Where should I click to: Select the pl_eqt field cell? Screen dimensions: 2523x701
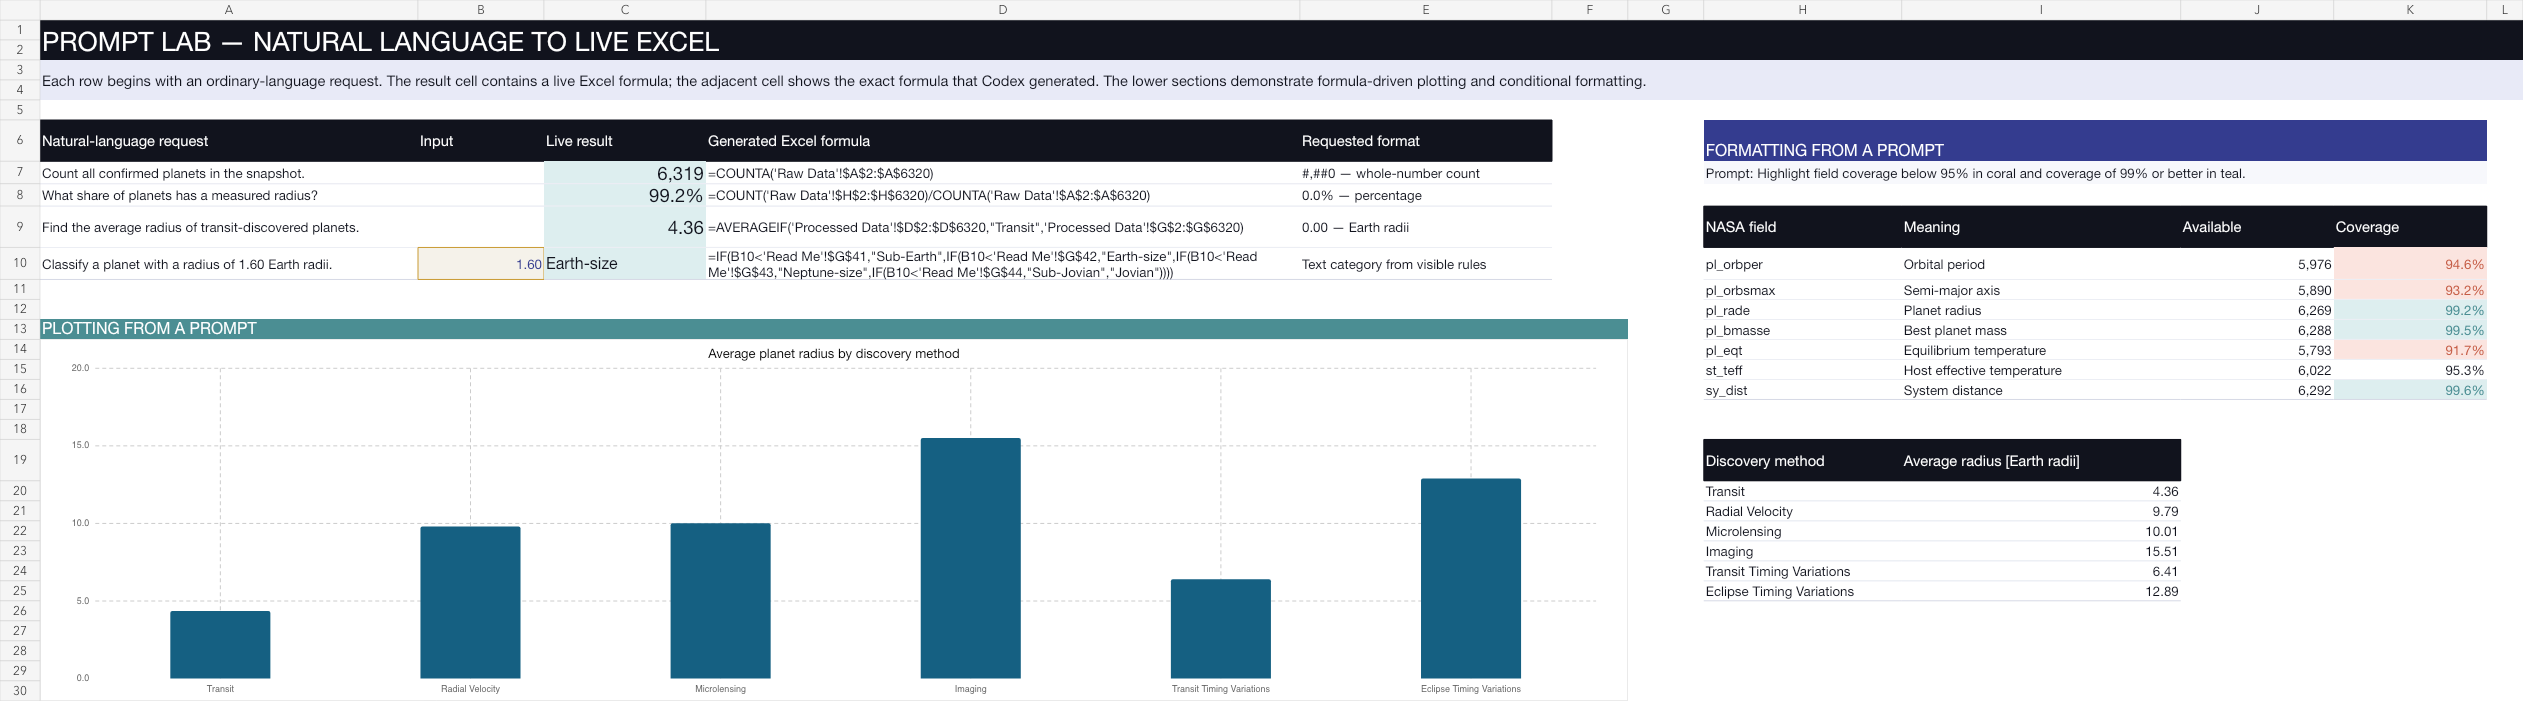coord(1802,350)
